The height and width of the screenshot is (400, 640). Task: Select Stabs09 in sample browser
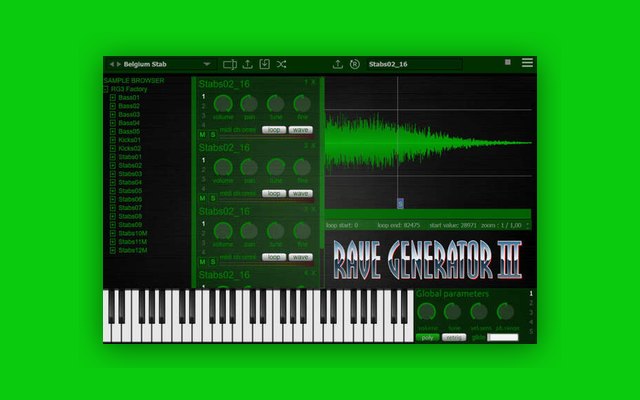coord(130,225)
